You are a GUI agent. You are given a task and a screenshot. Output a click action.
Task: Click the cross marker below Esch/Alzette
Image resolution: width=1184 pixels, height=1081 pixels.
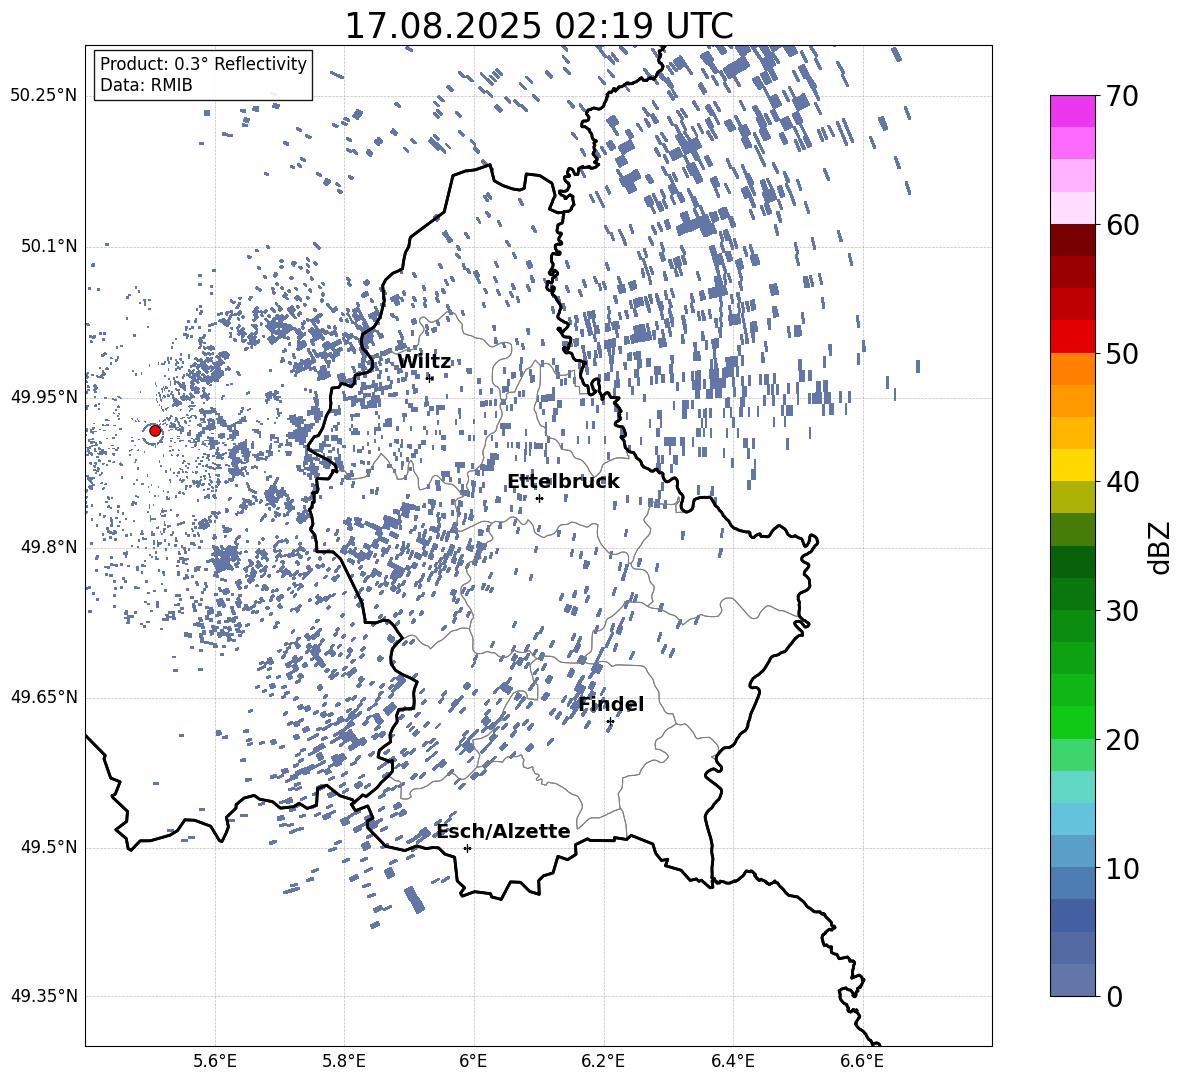(467, 848)
